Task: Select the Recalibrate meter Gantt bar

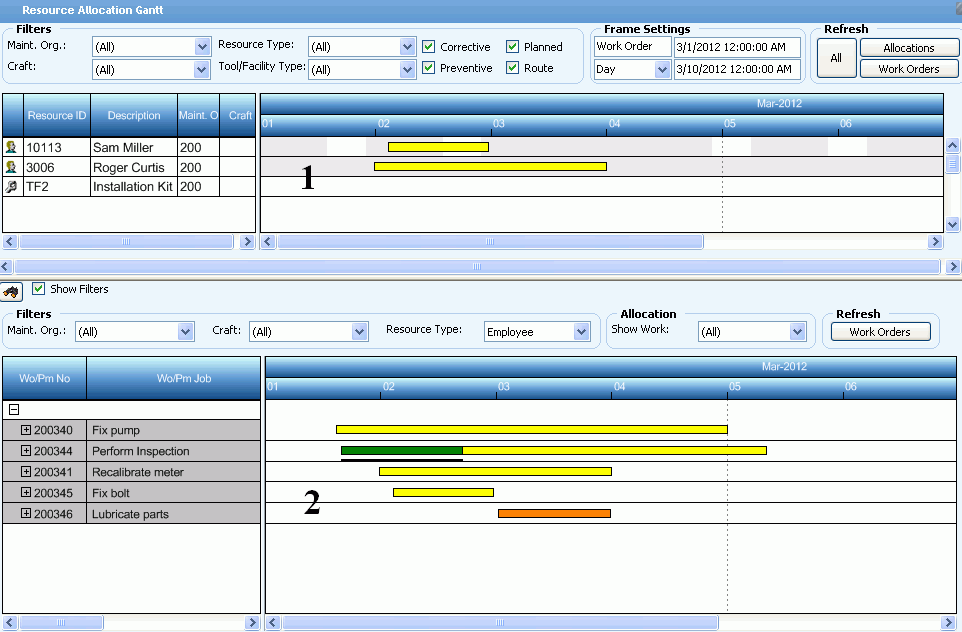Action: click(495, 471)
